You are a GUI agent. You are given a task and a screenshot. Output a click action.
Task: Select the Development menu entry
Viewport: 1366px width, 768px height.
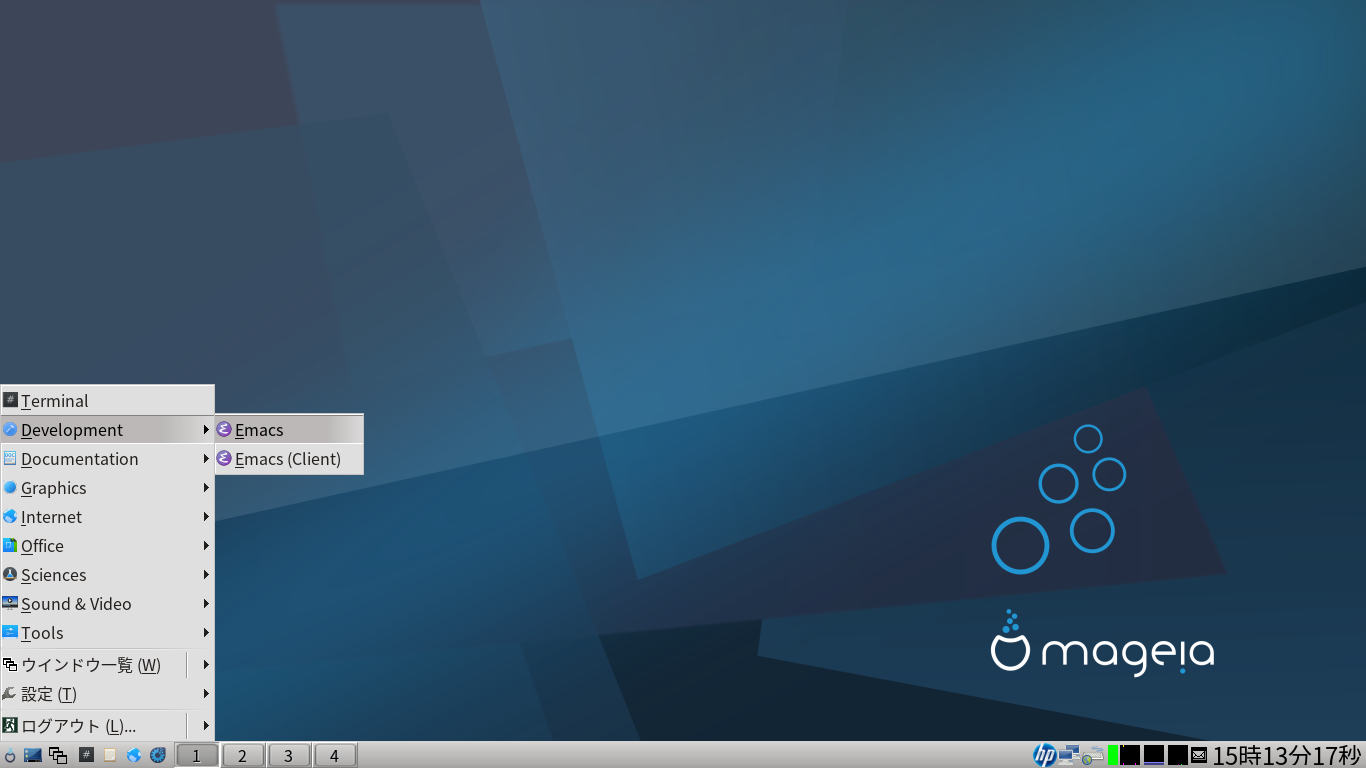pyautogui.click(x=107, y=429)
